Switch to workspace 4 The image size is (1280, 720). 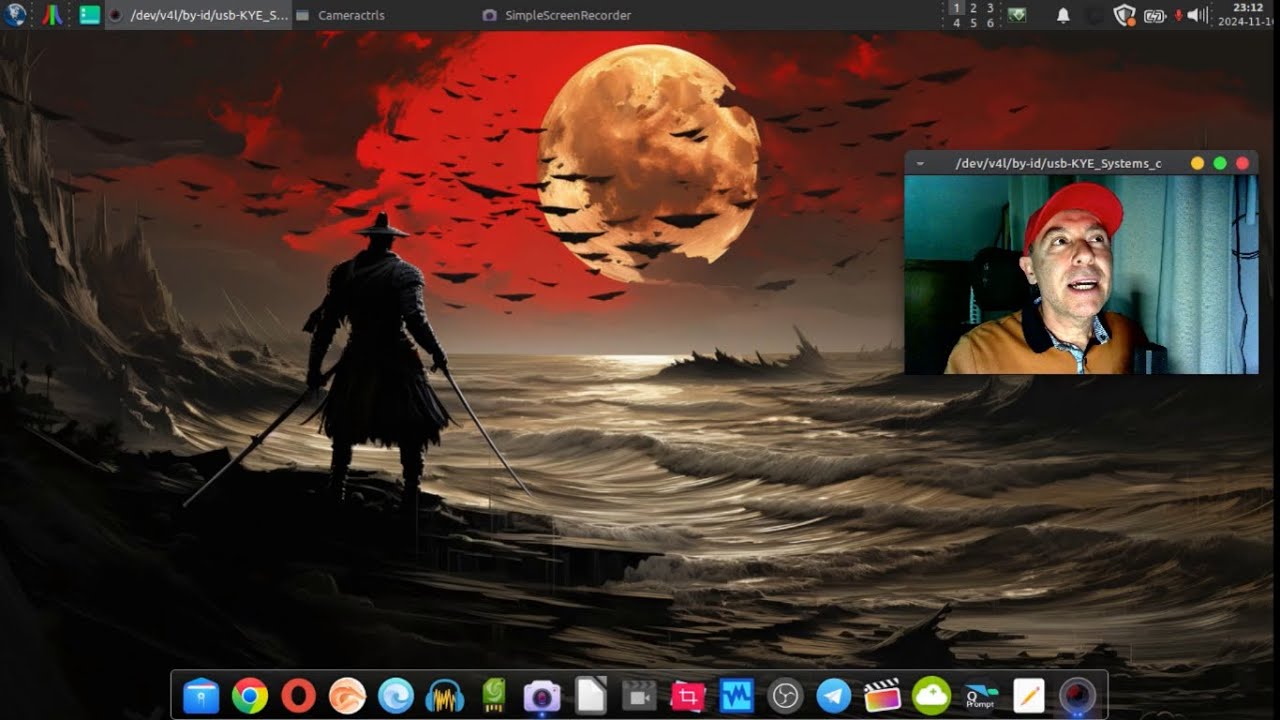957,22
